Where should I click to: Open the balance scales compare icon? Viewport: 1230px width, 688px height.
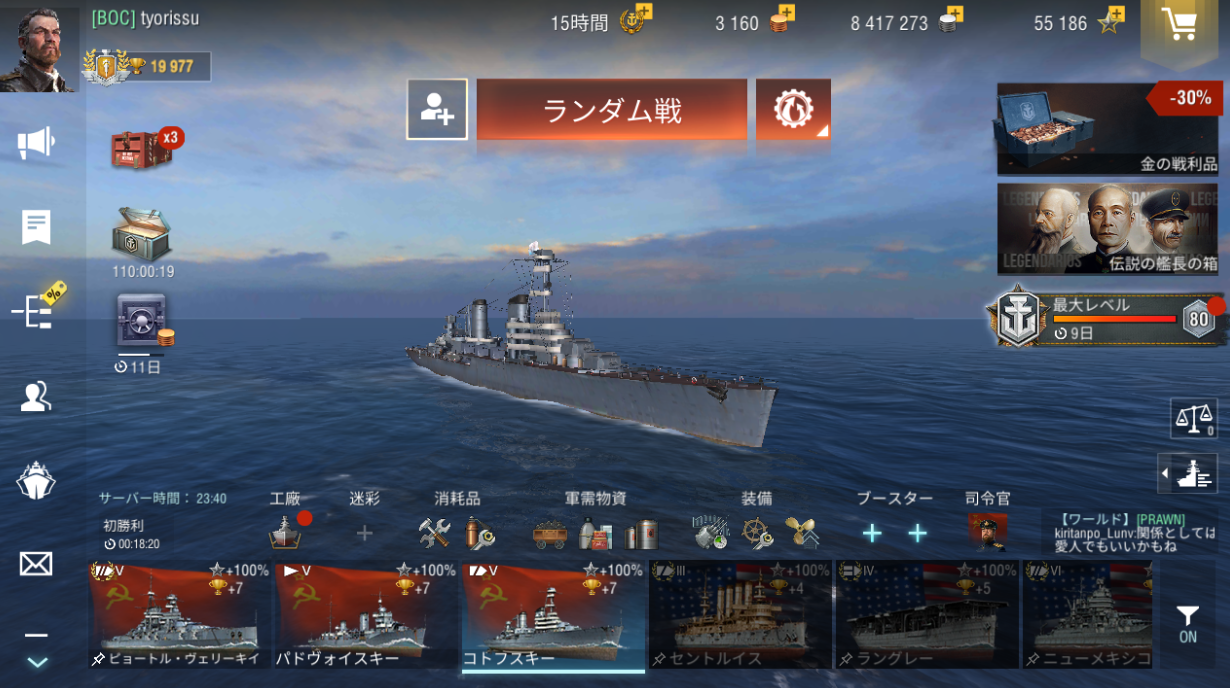tap(1193, 418)
